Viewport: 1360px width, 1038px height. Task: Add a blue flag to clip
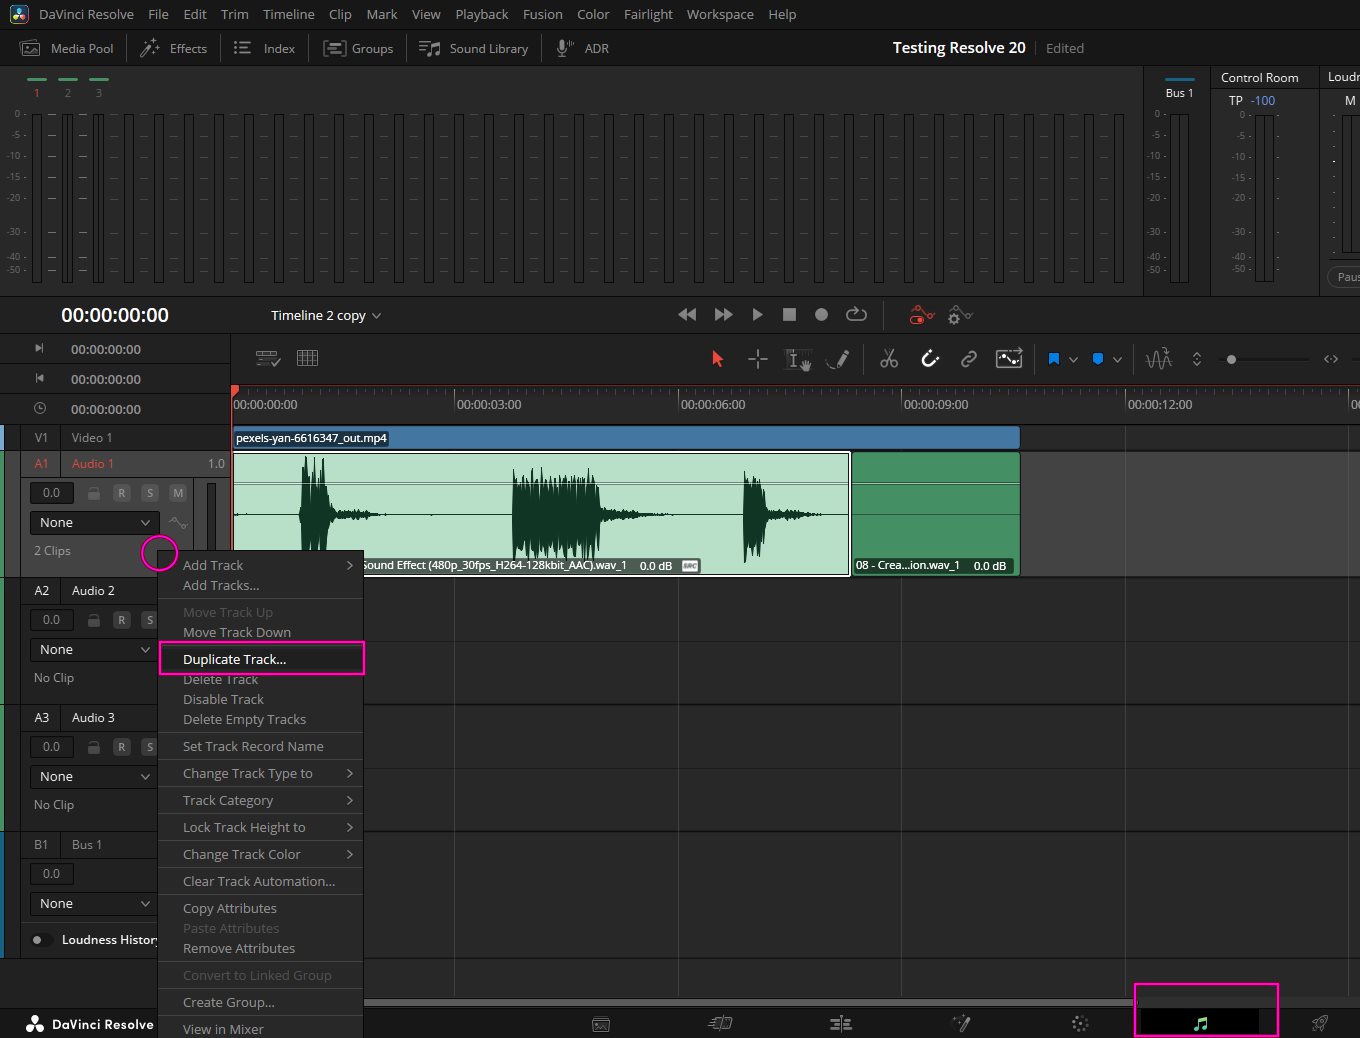tap(1054, 359)
